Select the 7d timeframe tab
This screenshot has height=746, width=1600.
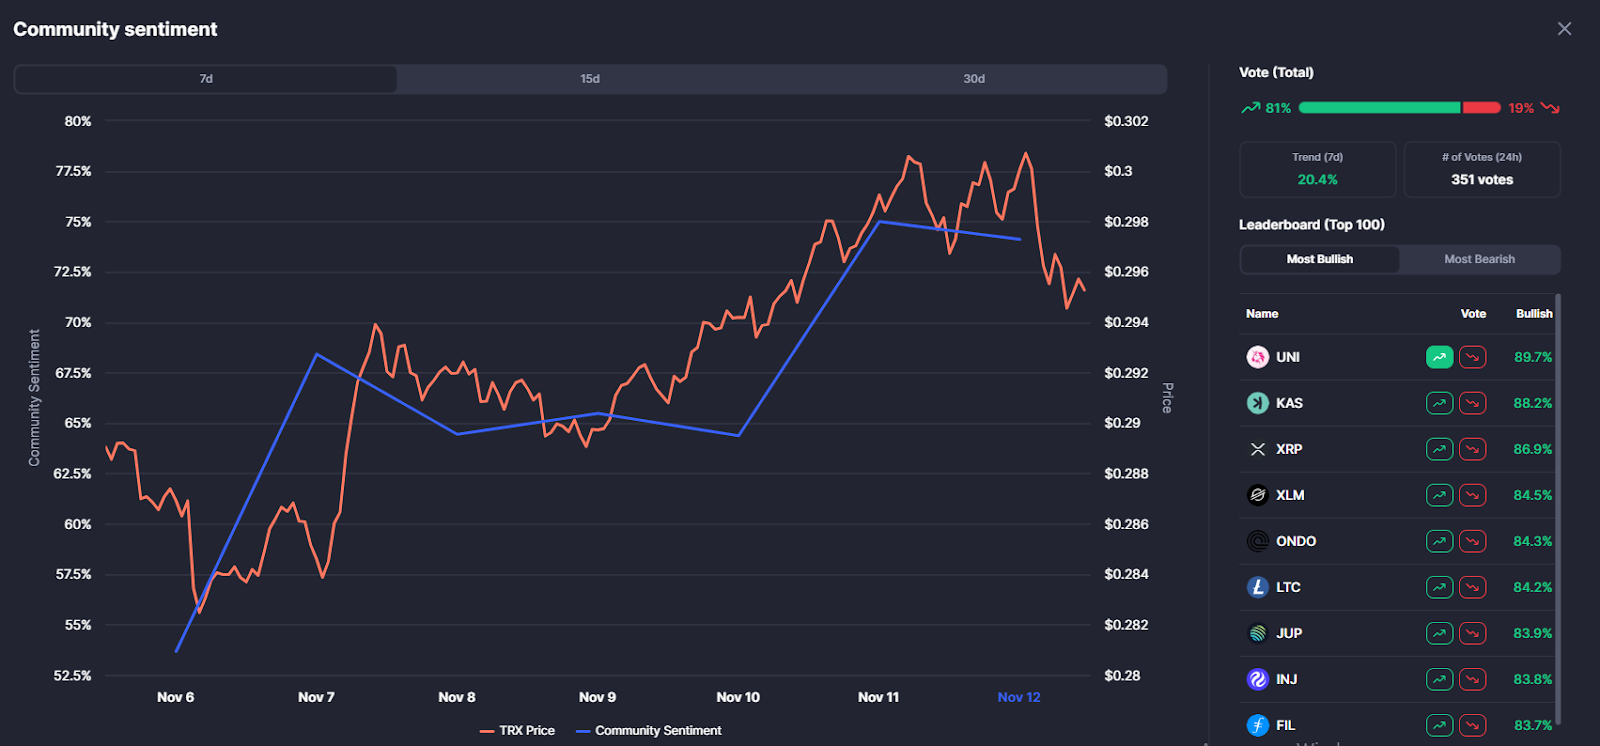click(x=206, y=79)
